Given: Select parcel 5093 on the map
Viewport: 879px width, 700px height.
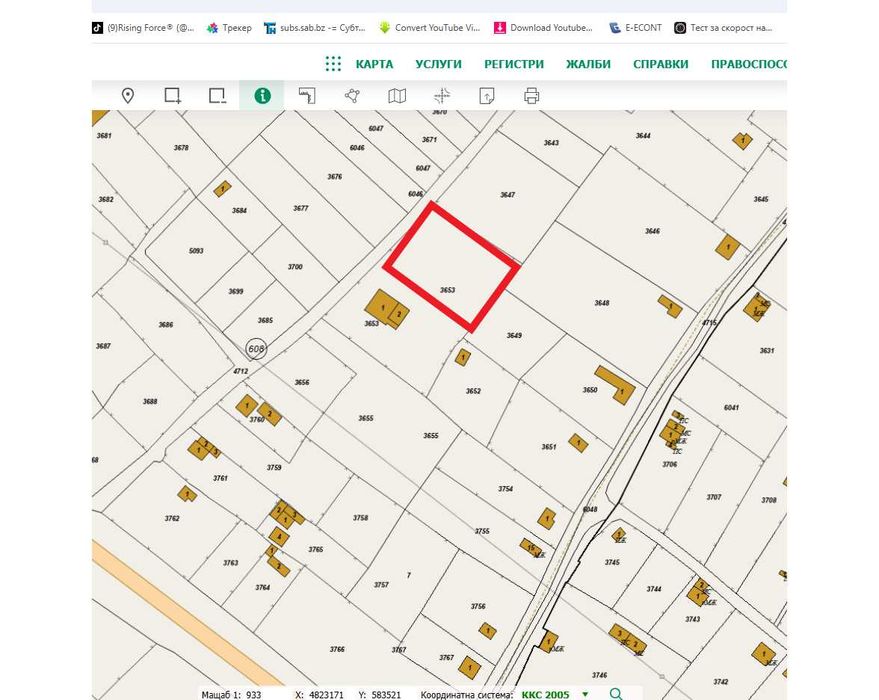Looking at the screenshot, I should click(196, 251).
